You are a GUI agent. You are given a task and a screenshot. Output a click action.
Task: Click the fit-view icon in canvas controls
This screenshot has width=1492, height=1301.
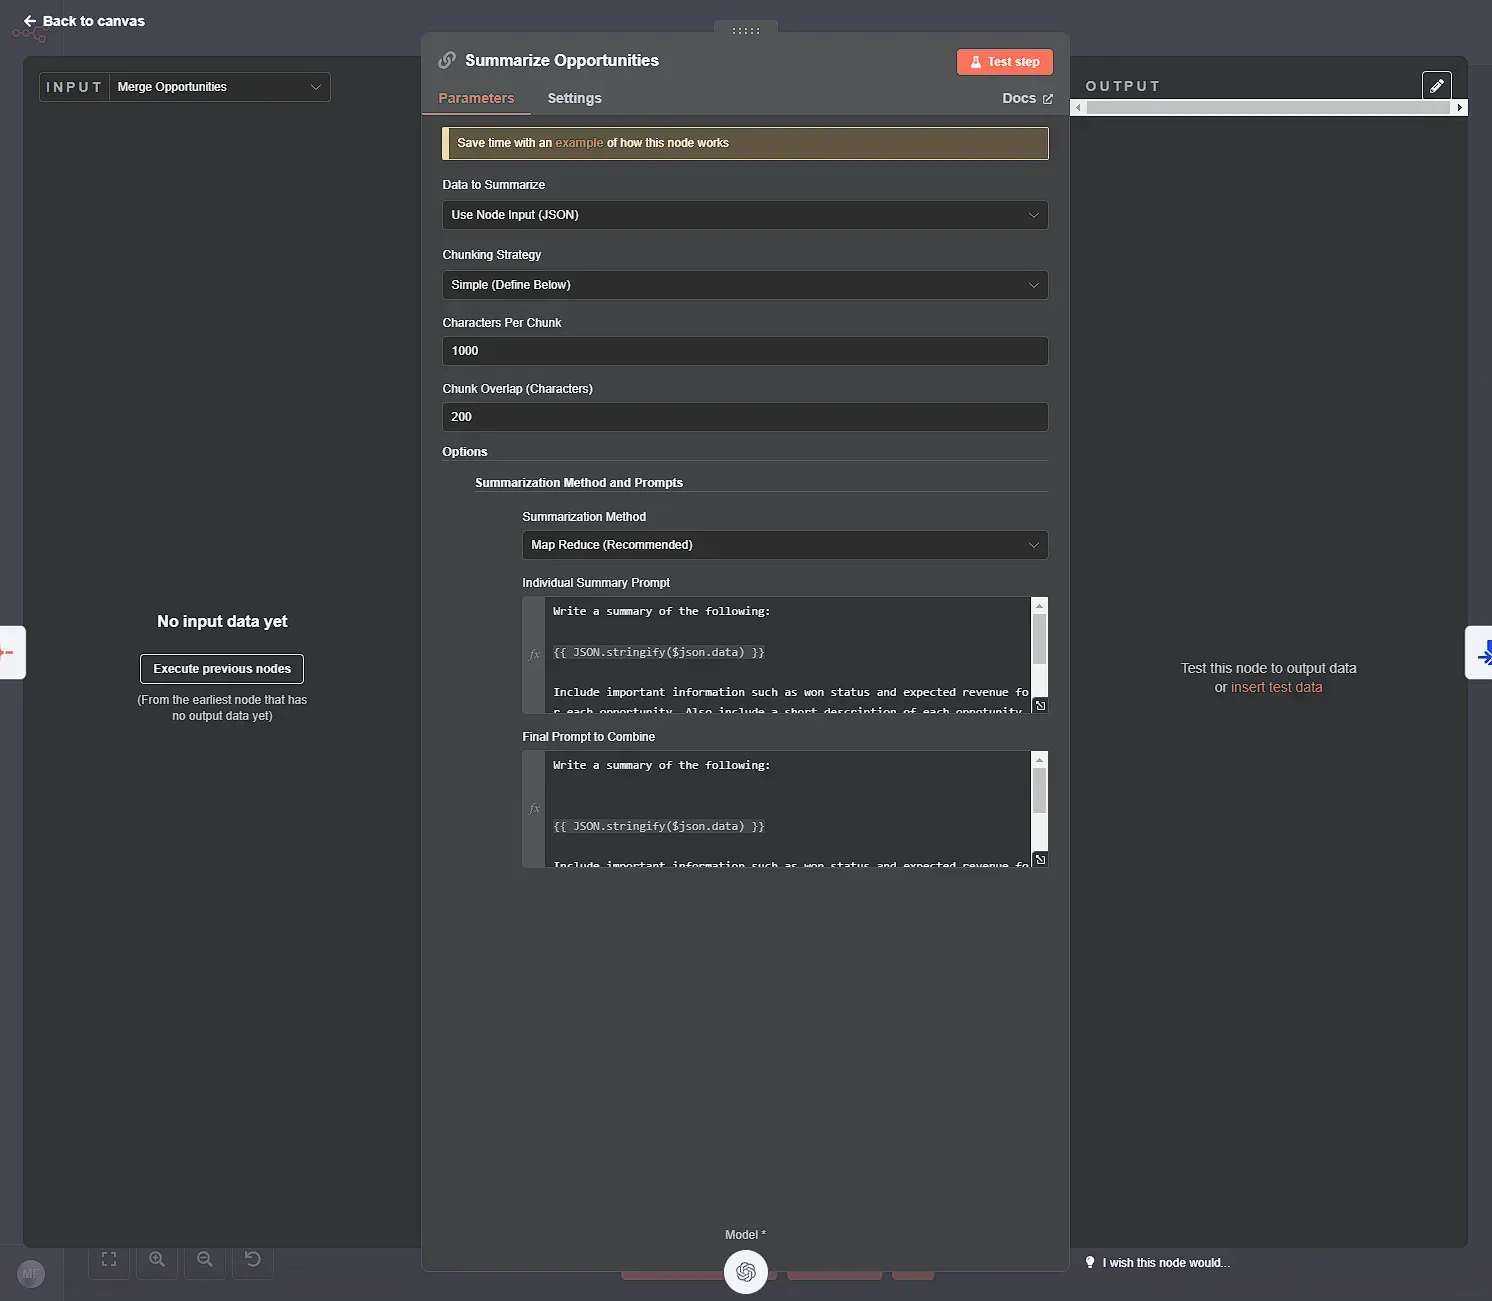pyautogui.click(x=108, y=1259)
